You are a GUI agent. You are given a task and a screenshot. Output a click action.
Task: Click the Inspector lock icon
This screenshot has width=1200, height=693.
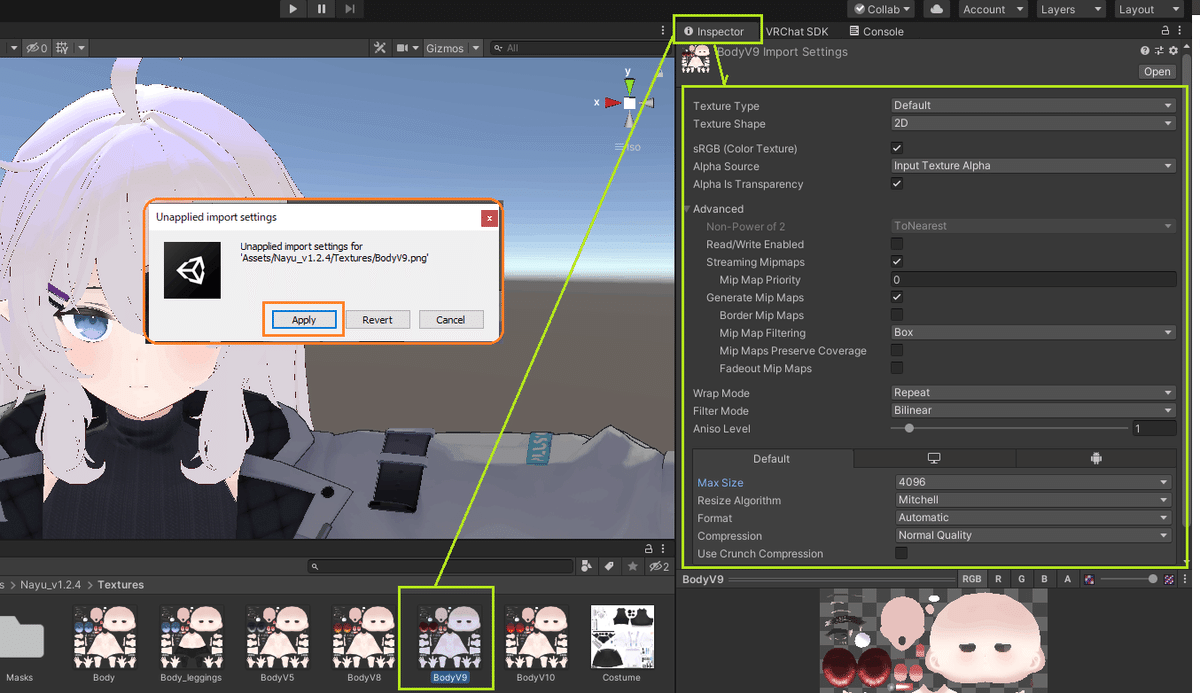pyautogui.click(x=1165, y=31)
